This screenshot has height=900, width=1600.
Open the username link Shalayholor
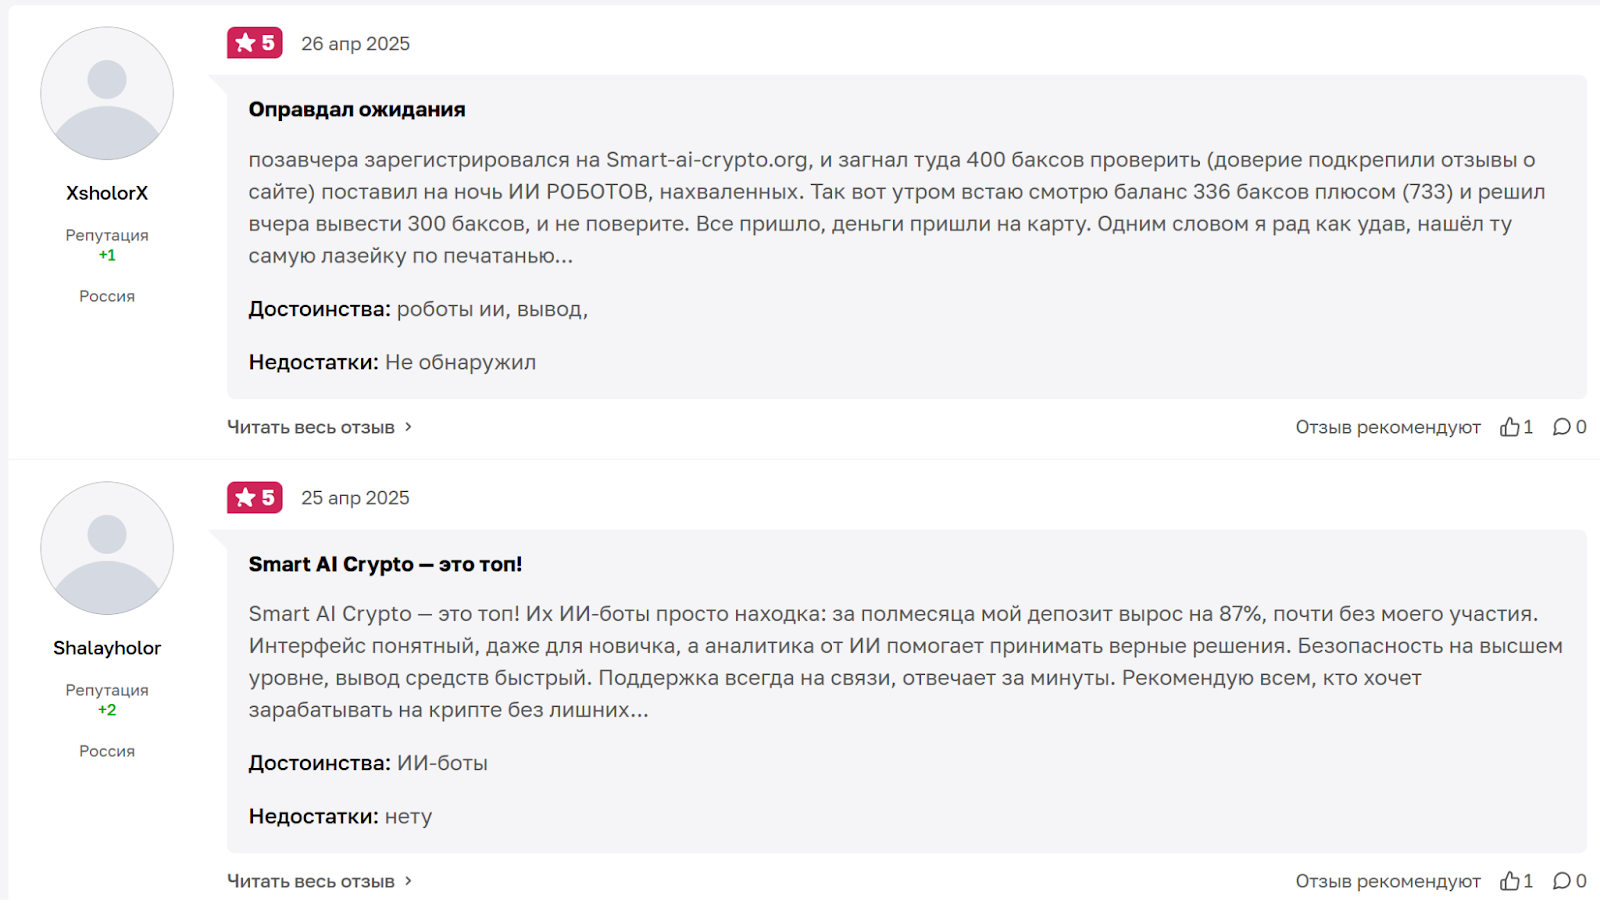(107, 648)
